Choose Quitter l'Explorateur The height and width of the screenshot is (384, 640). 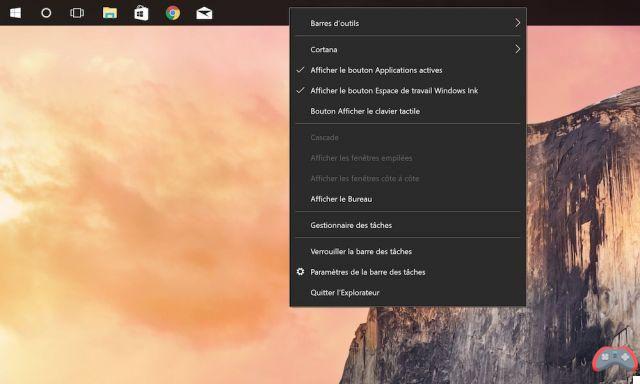[408, 293]
